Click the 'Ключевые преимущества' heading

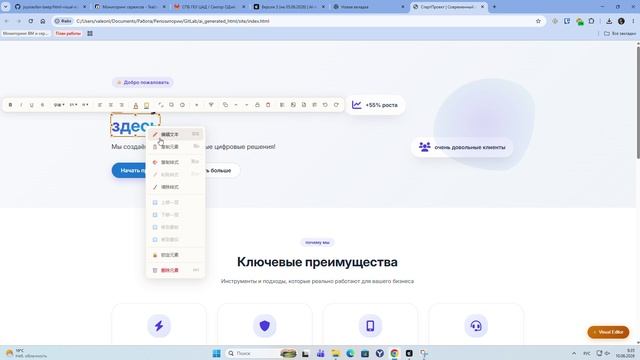click(x=317, y=262)
